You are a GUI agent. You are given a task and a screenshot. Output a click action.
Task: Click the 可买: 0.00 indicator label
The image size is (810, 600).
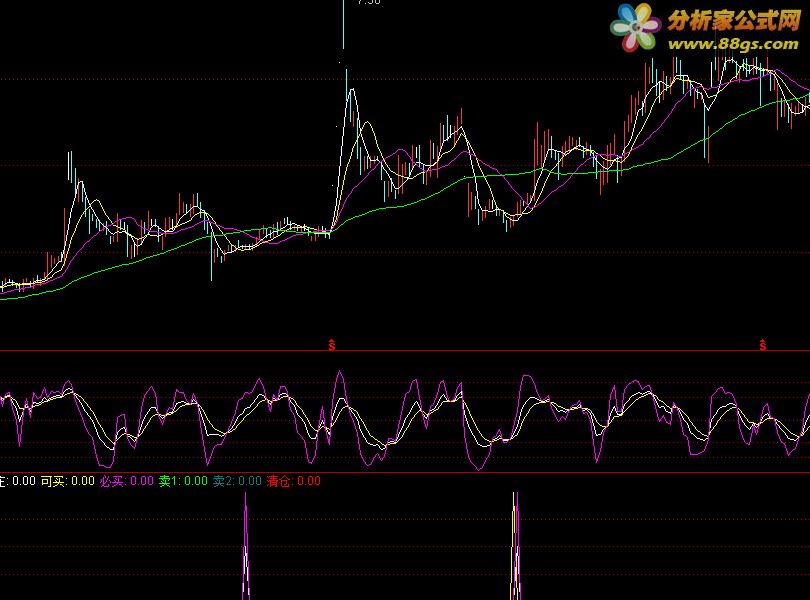point(68,481)
